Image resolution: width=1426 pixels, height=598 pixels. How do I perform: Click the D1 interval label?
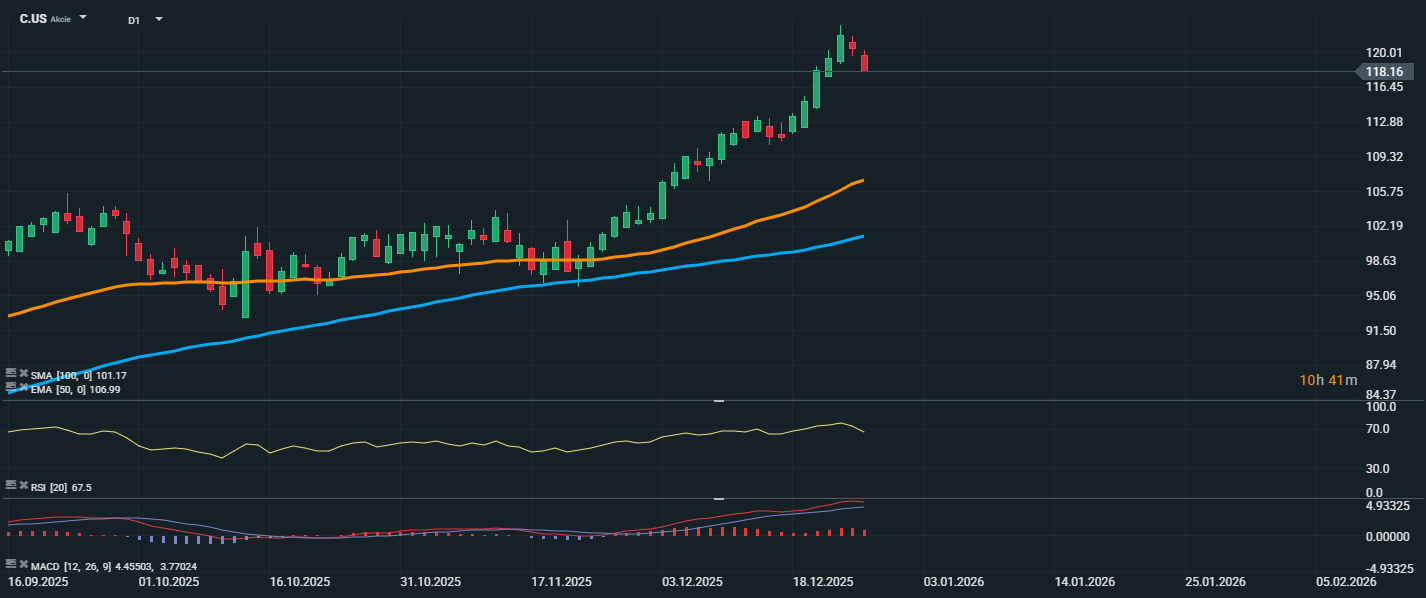click(134, 20)
